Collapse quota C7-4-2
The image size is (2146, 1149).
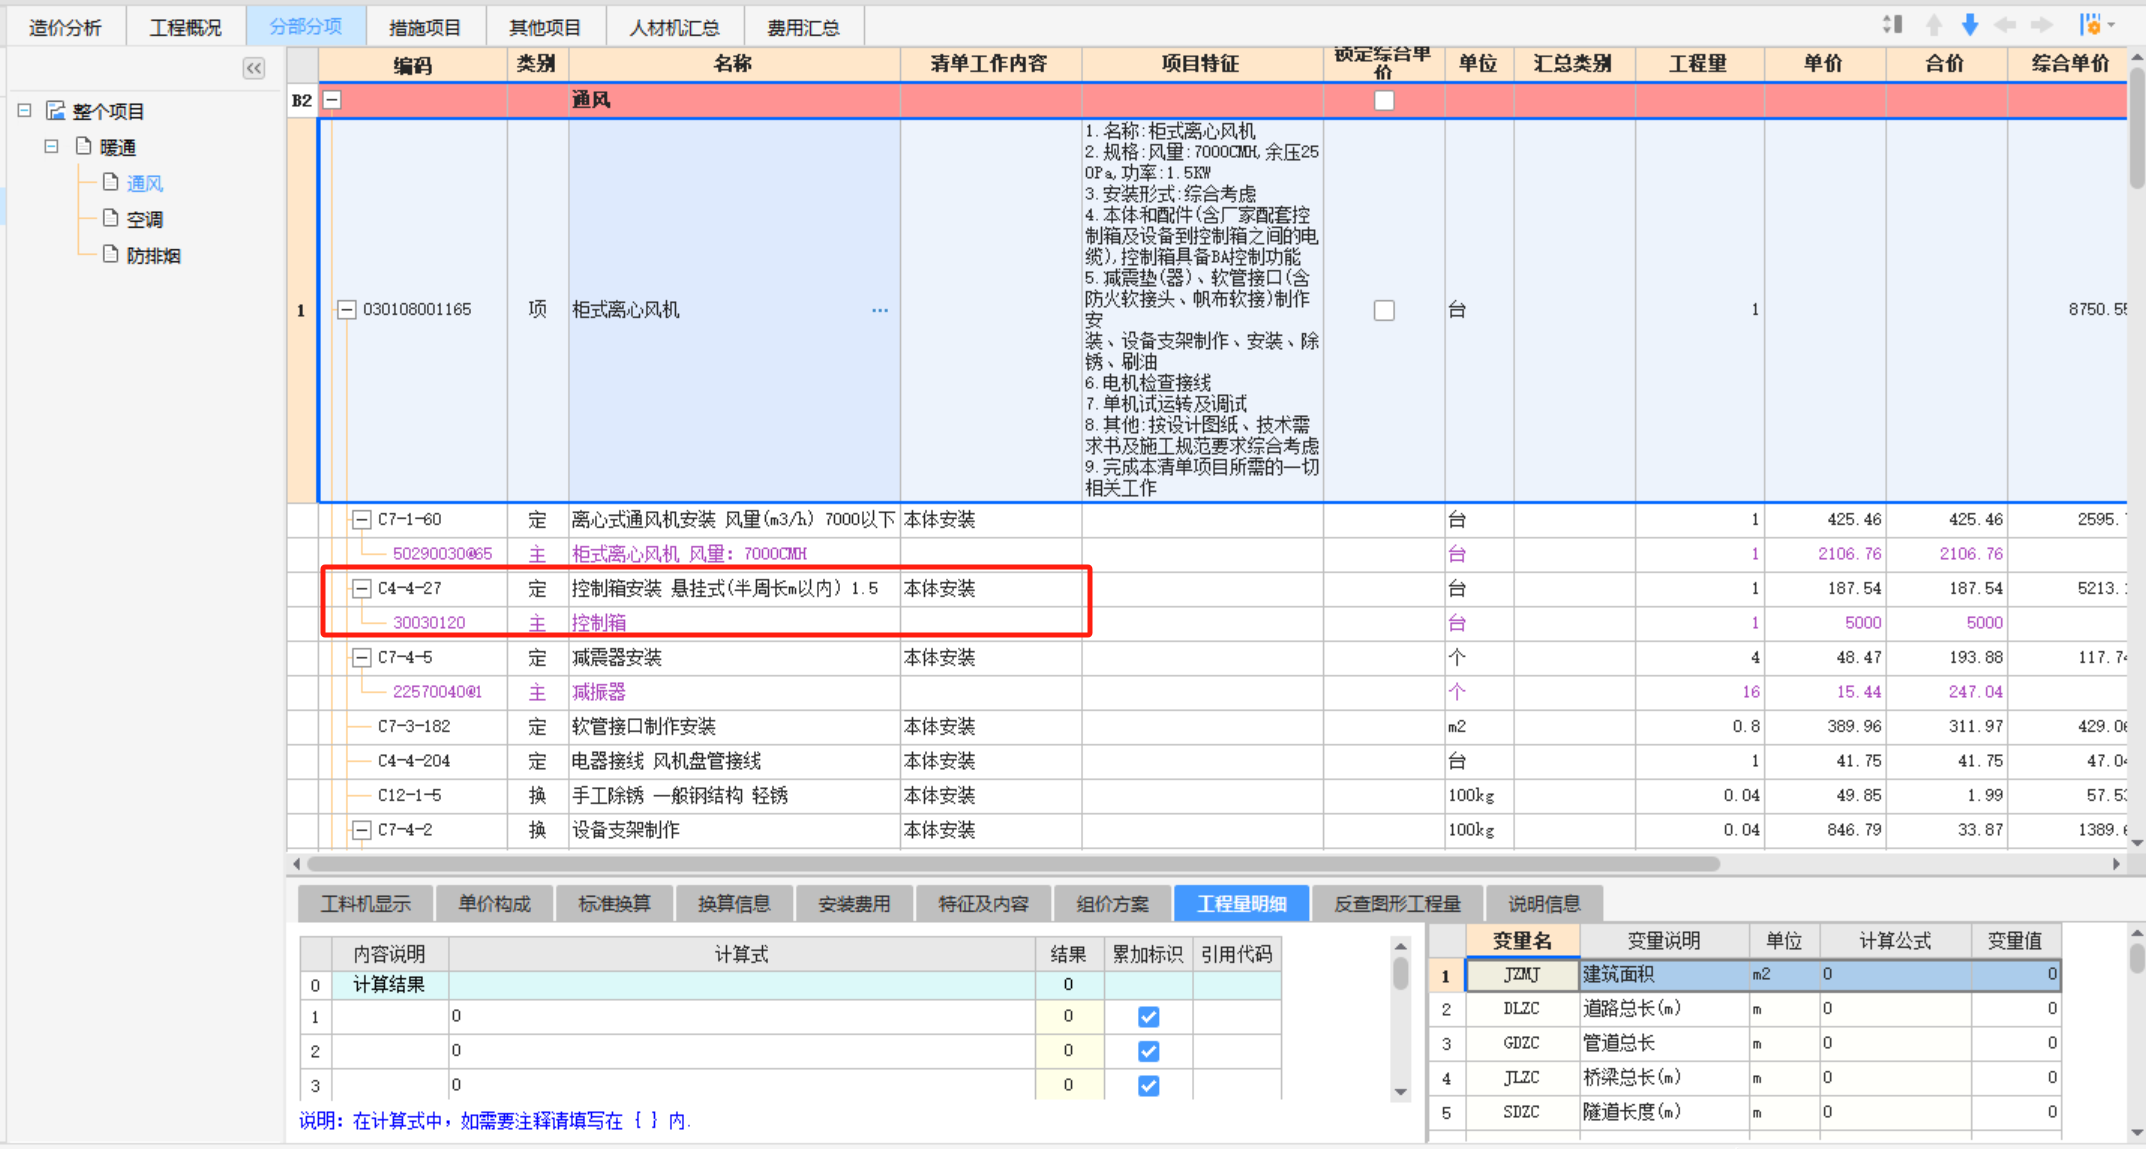362,830
